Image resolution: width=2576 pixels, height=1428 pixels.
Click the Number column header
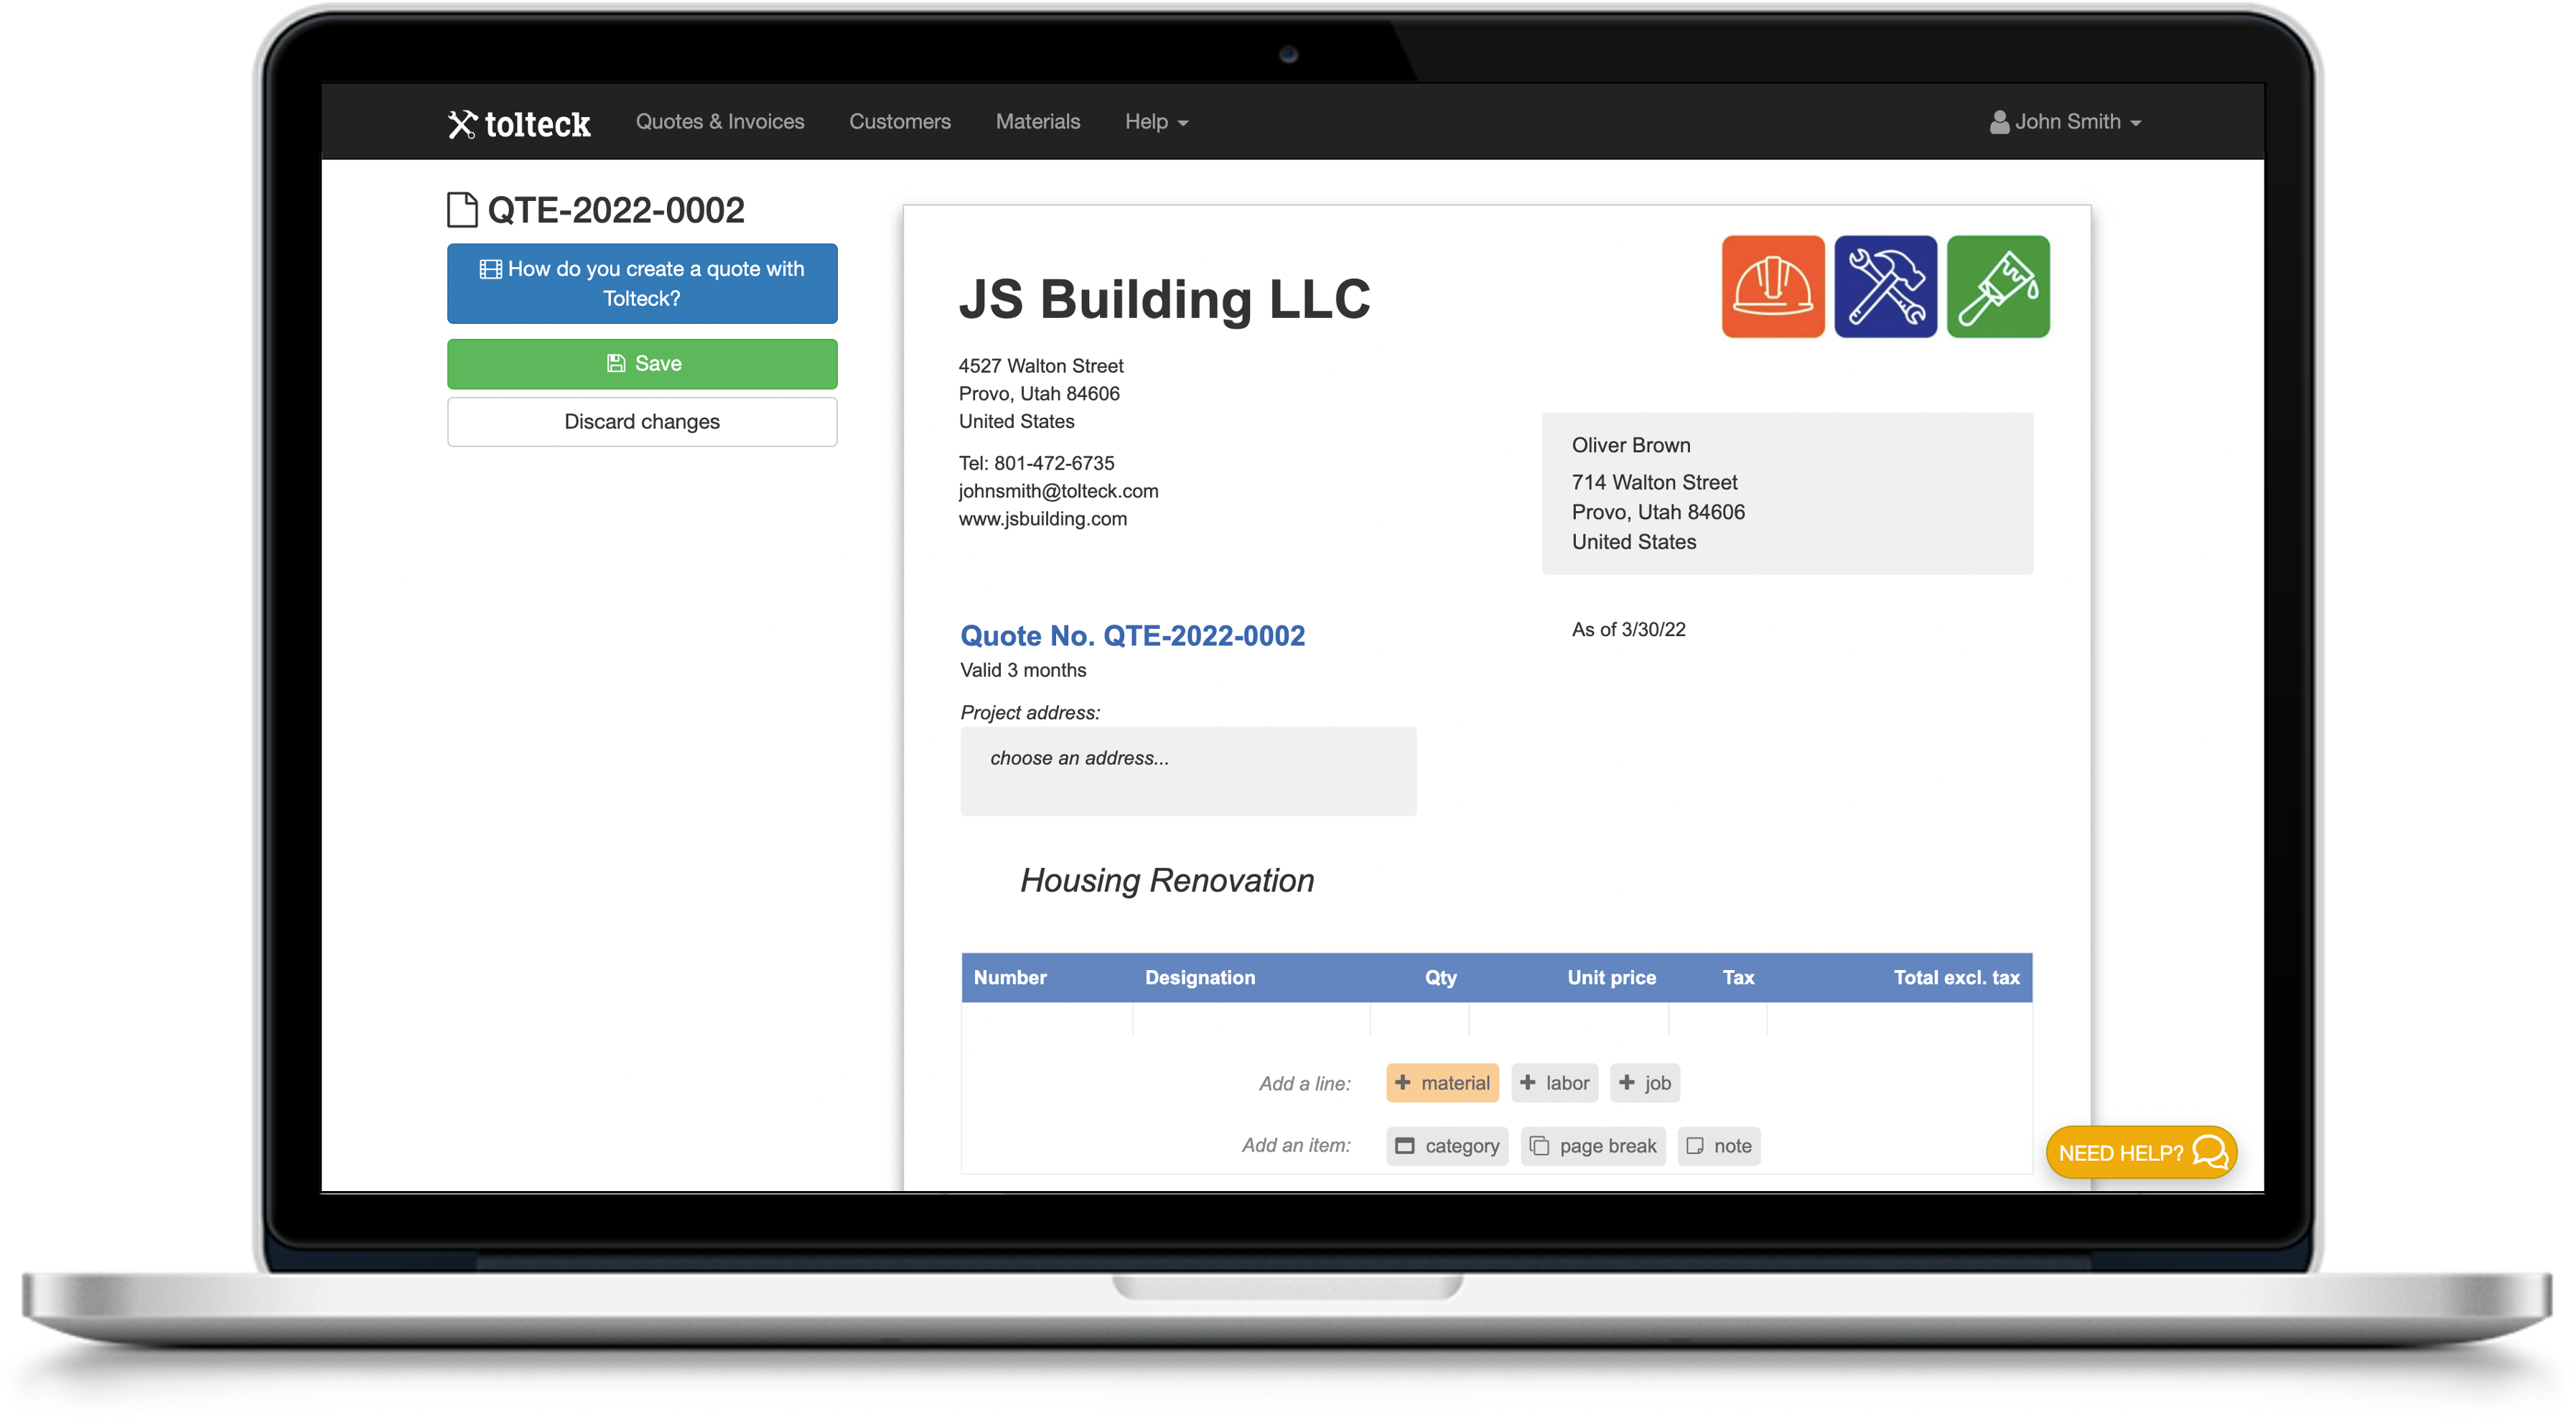(x=1010, y=977)
